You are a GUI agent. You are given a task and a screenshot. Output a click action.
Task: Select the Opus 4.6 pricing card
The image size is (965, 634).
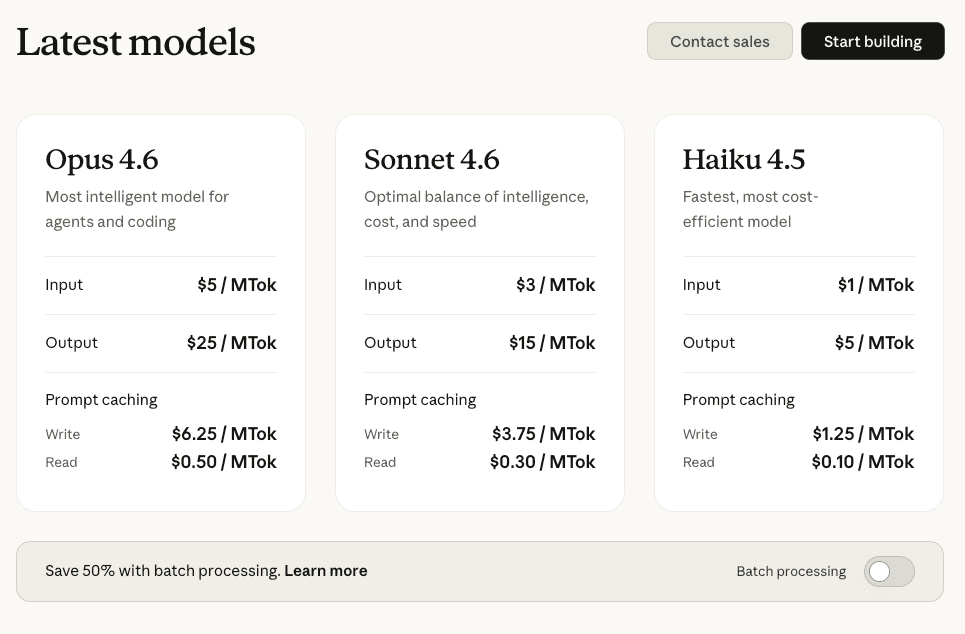[160, 311]
